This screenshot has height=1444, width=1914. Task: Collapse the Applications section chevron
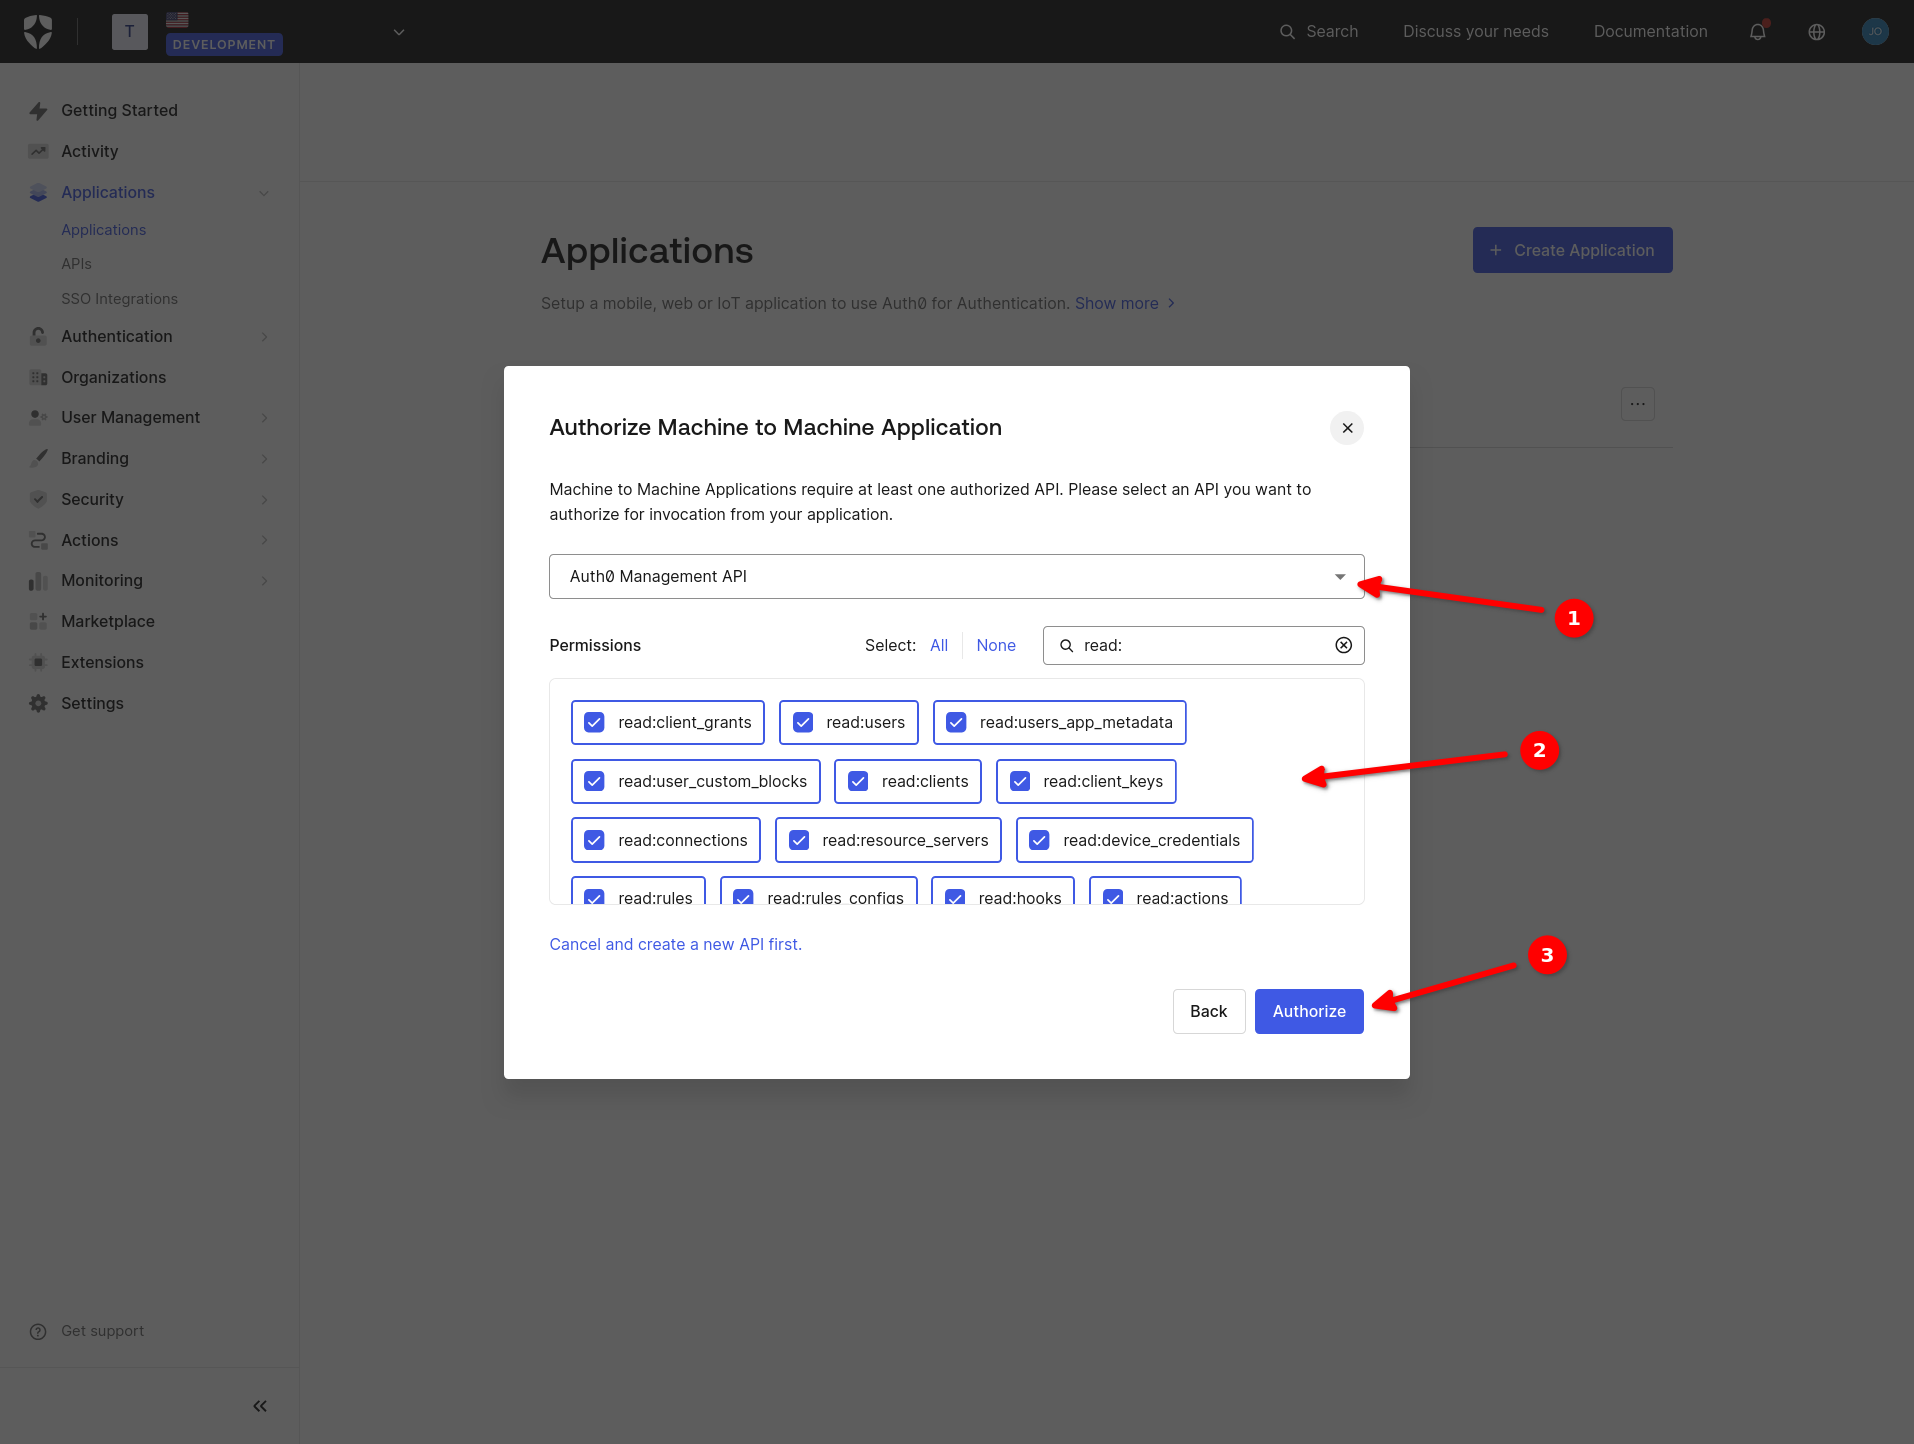click(x=263, y=192)
